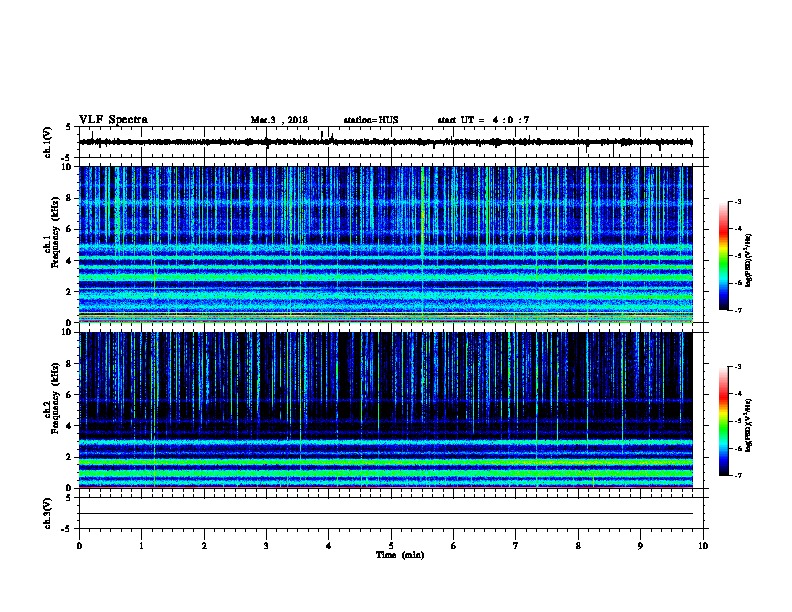Click the "-5" tick on ch.3(V) axis

pyautogui.click(x=67, y=529)
